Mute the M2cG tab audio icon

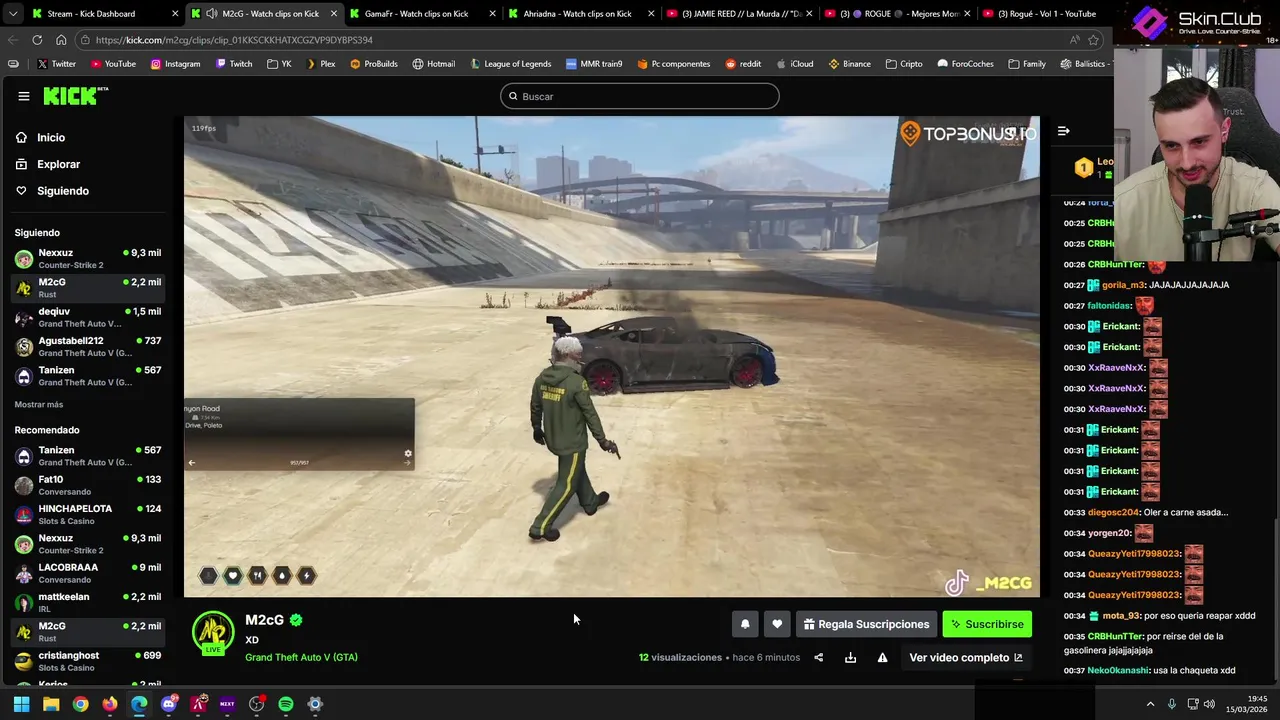click(211, 14)
